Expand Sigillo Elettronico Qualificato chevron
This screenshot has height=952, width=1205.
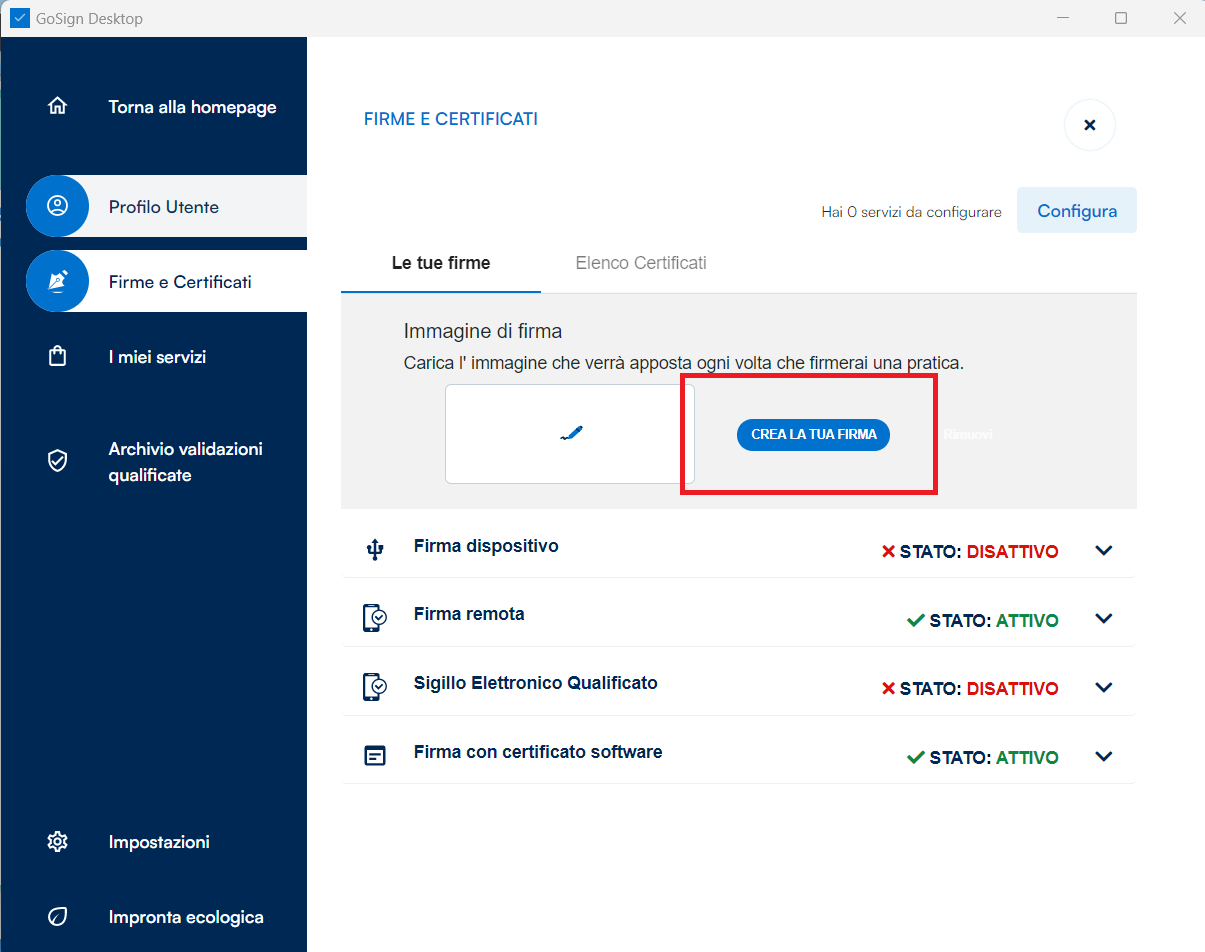(1103, 688)
